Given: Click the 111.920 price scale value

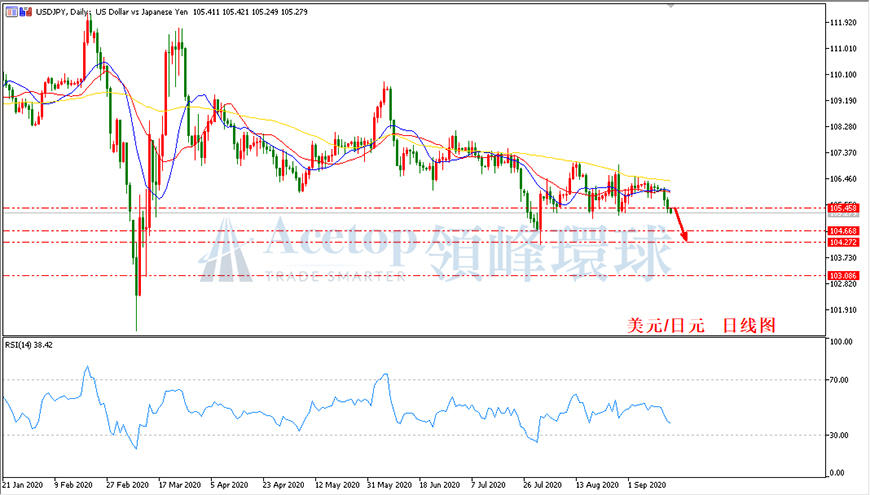Looking at the screenshot, I should coord(842,23).
